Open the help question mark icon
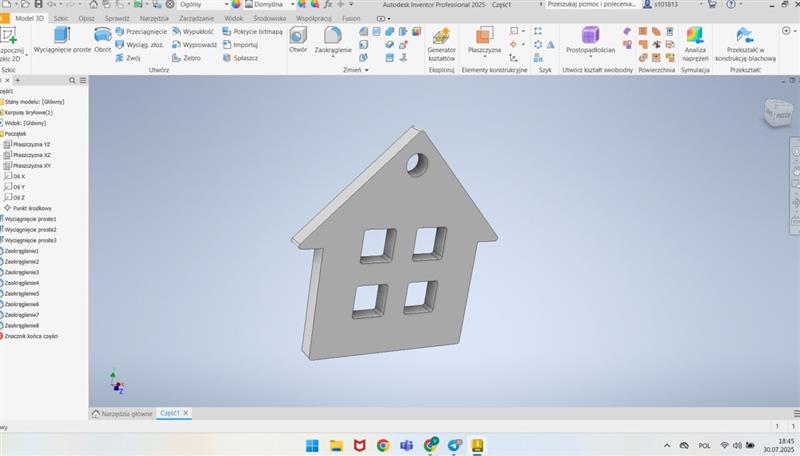 (731, 5)
